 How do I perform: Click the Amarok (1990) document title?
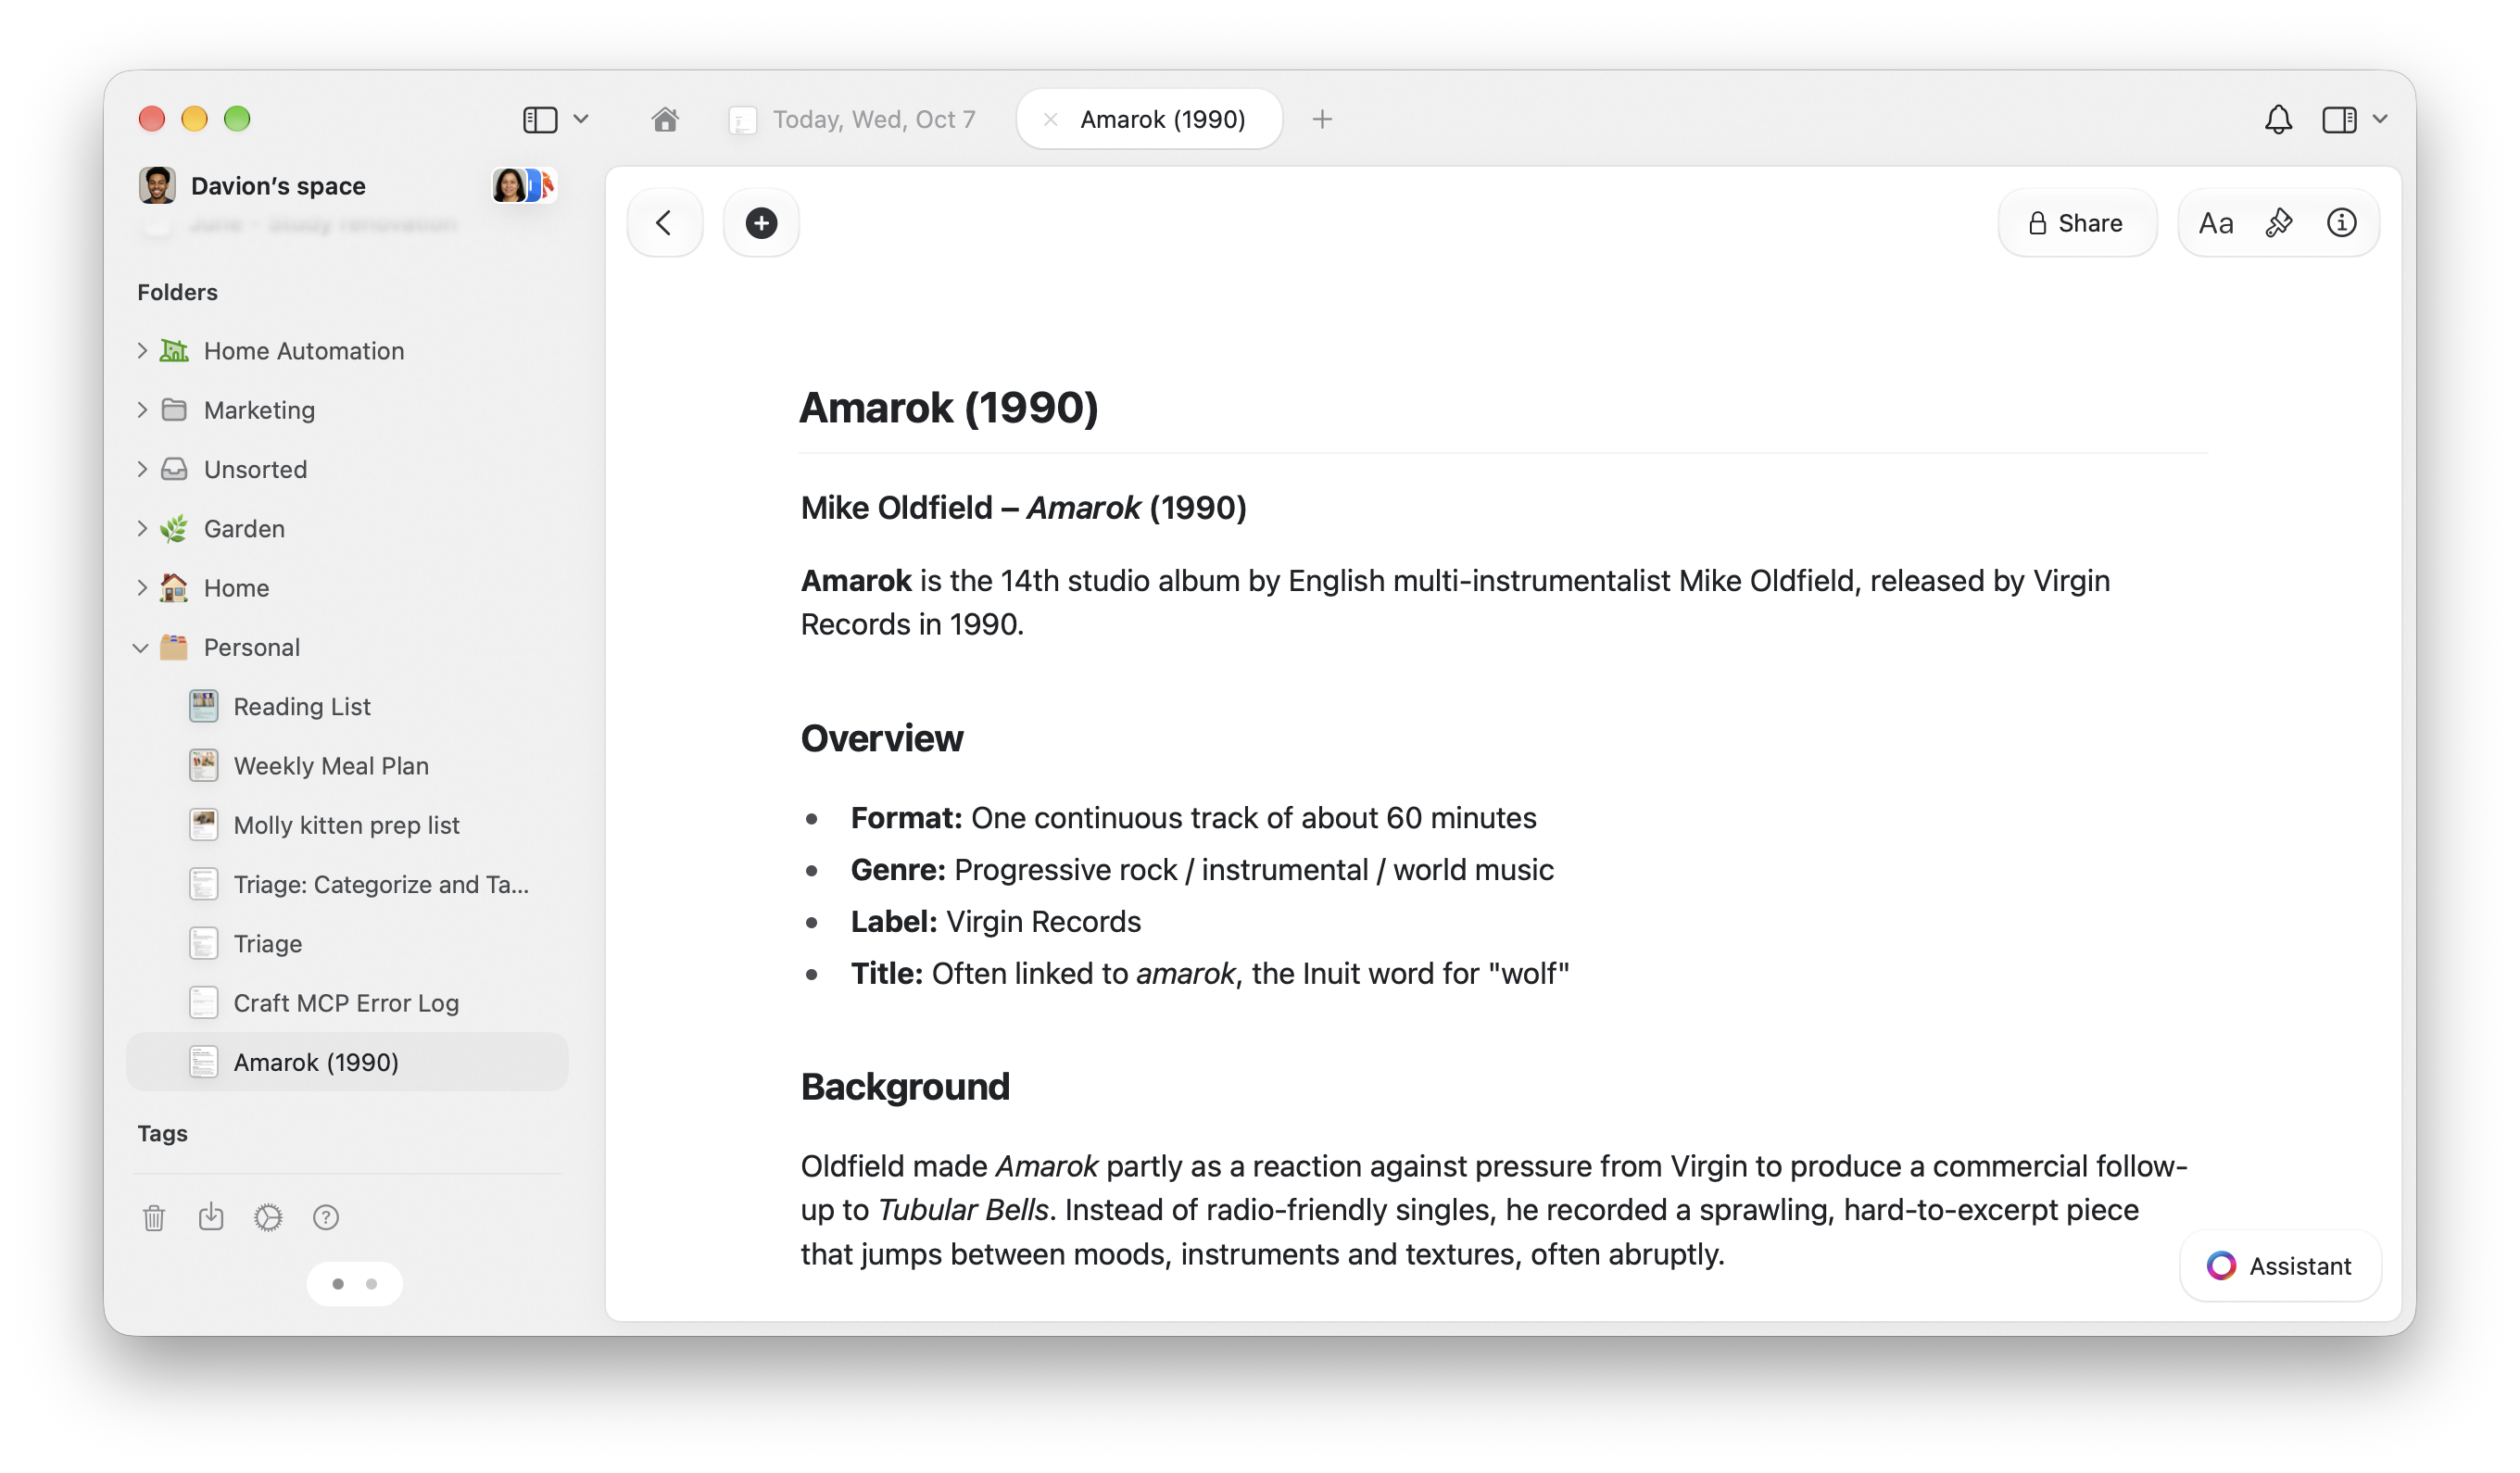point(949,408)
